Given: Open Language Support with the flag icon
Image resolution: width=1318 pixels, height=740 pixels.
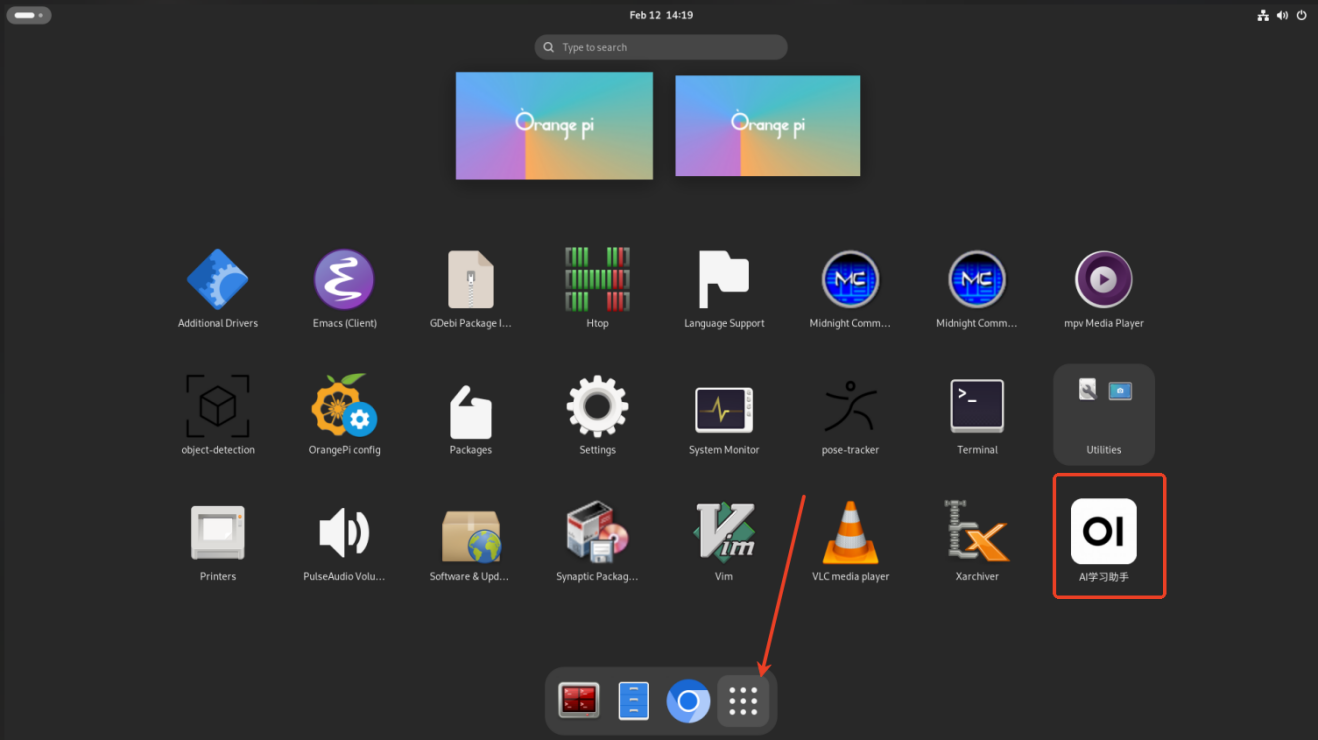Looking at the screenshot, I should tap(724, 280).
